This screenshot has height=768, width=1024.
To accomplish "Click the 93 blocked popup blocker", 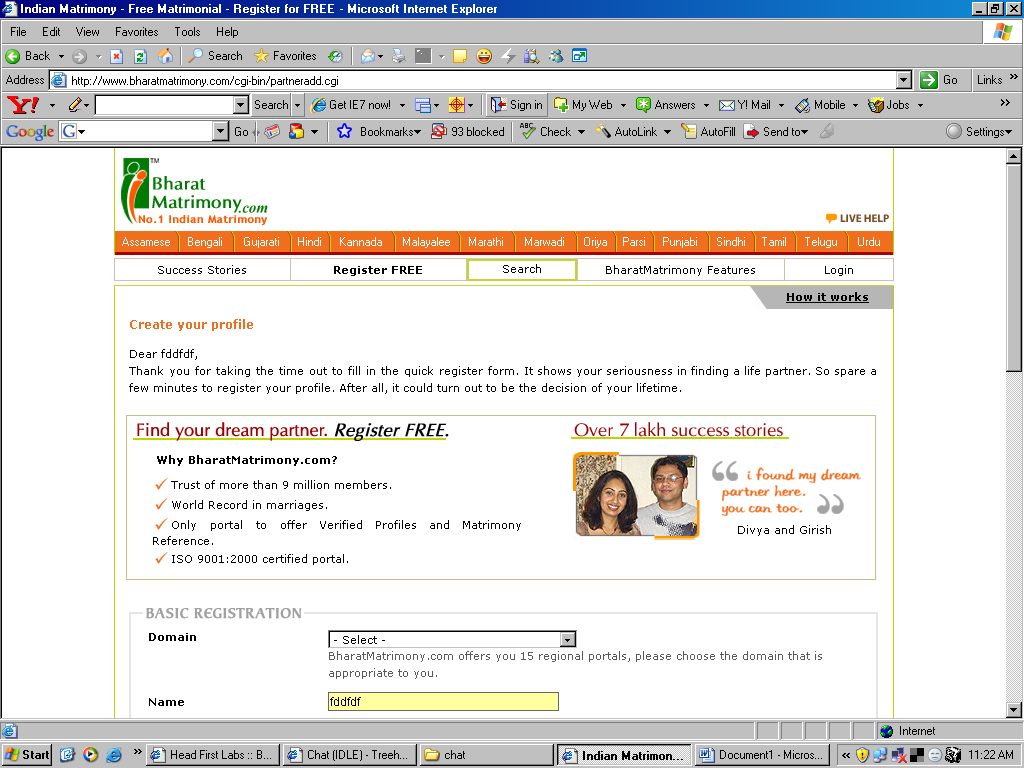I will point(468,132).
